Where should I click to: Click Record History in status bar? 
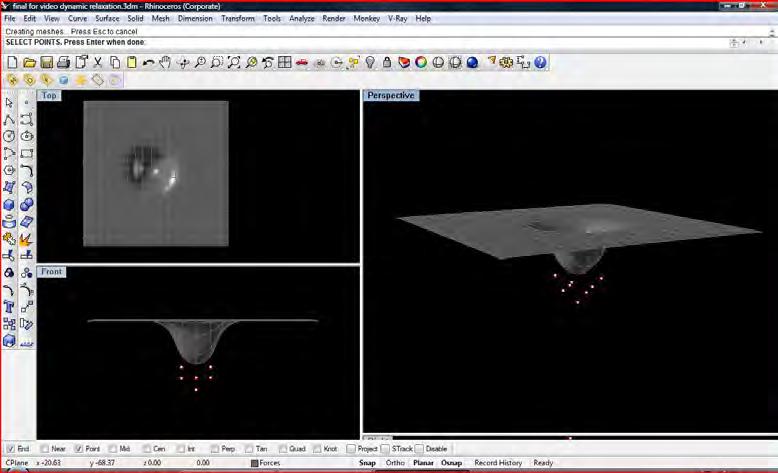(498, 463)
